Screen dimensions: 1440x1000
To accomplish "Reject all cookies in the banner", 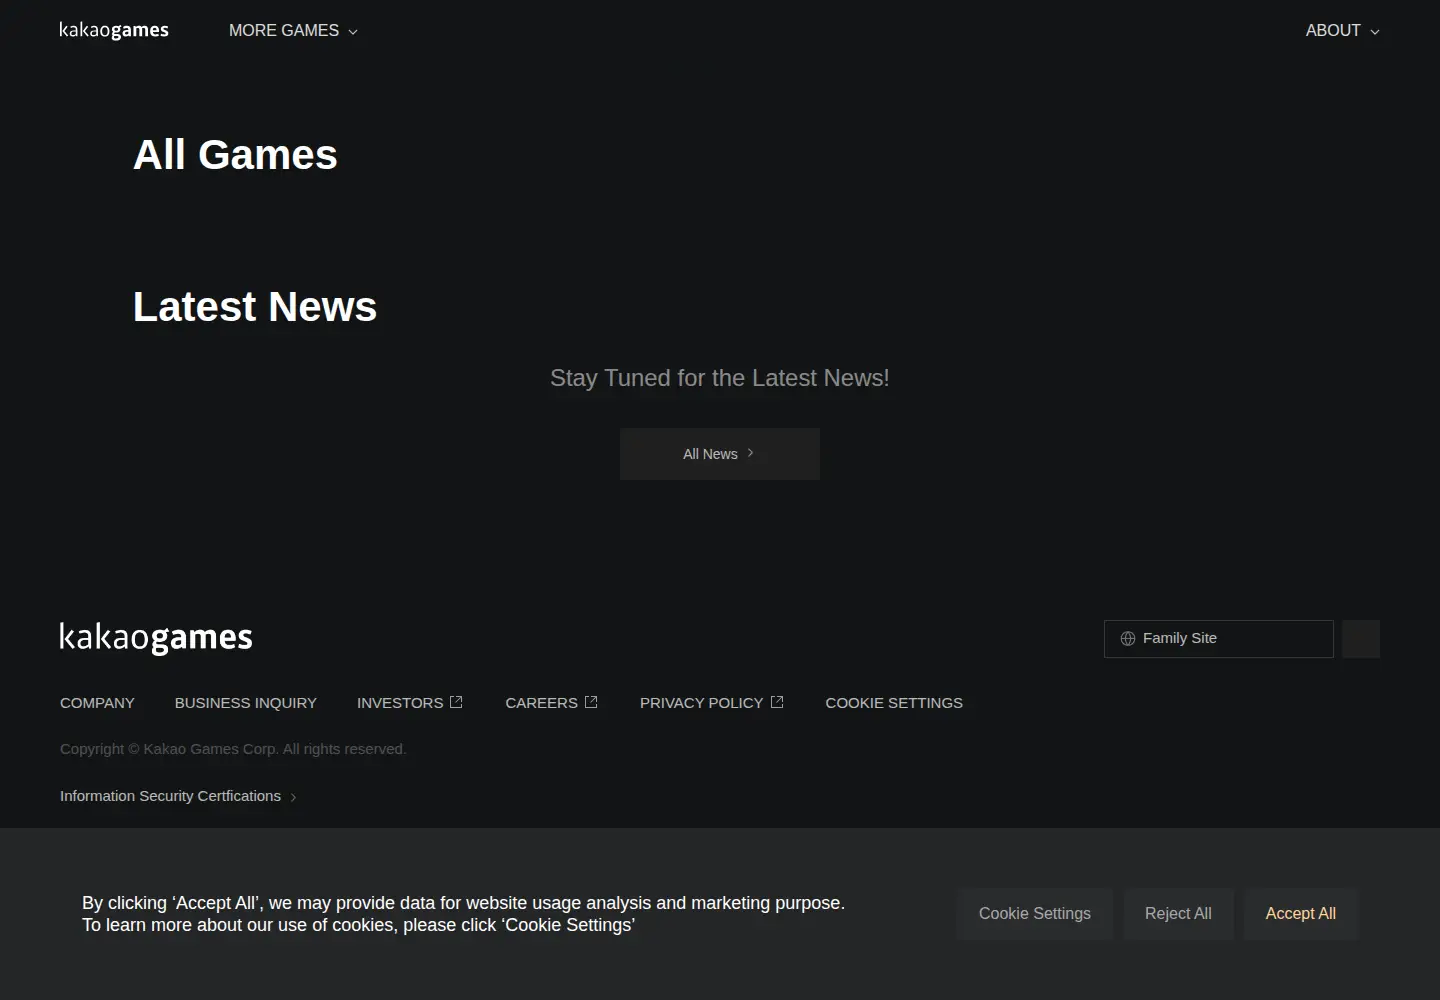I will coord(1178,914).
